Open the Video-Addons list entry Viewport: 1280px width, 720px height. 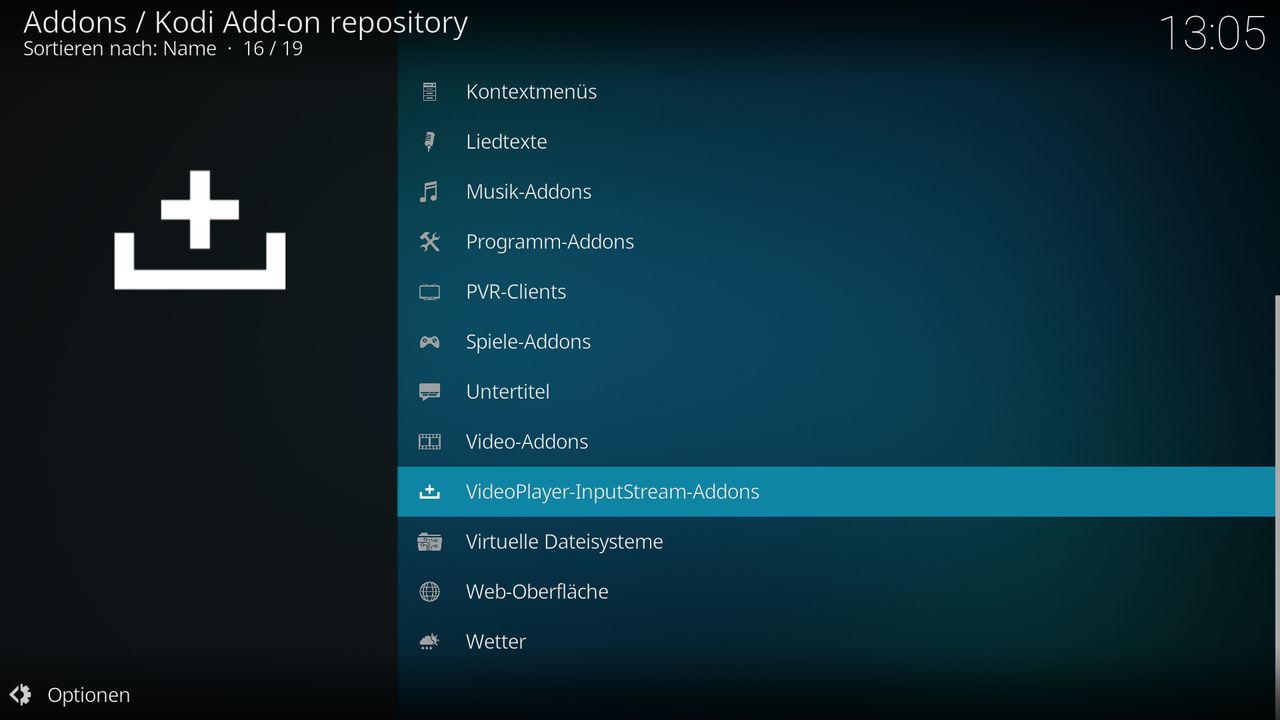[837, 442]
